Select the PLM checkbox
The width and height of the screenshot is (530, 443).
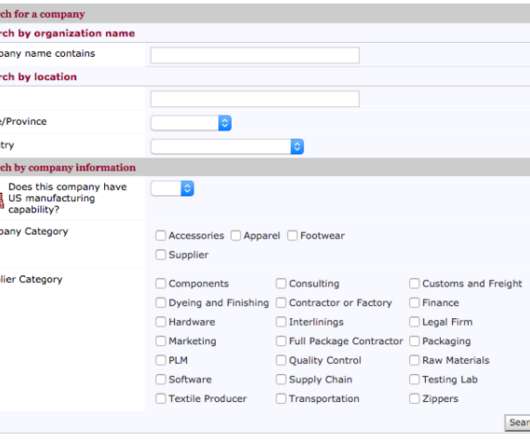point(161,360)
